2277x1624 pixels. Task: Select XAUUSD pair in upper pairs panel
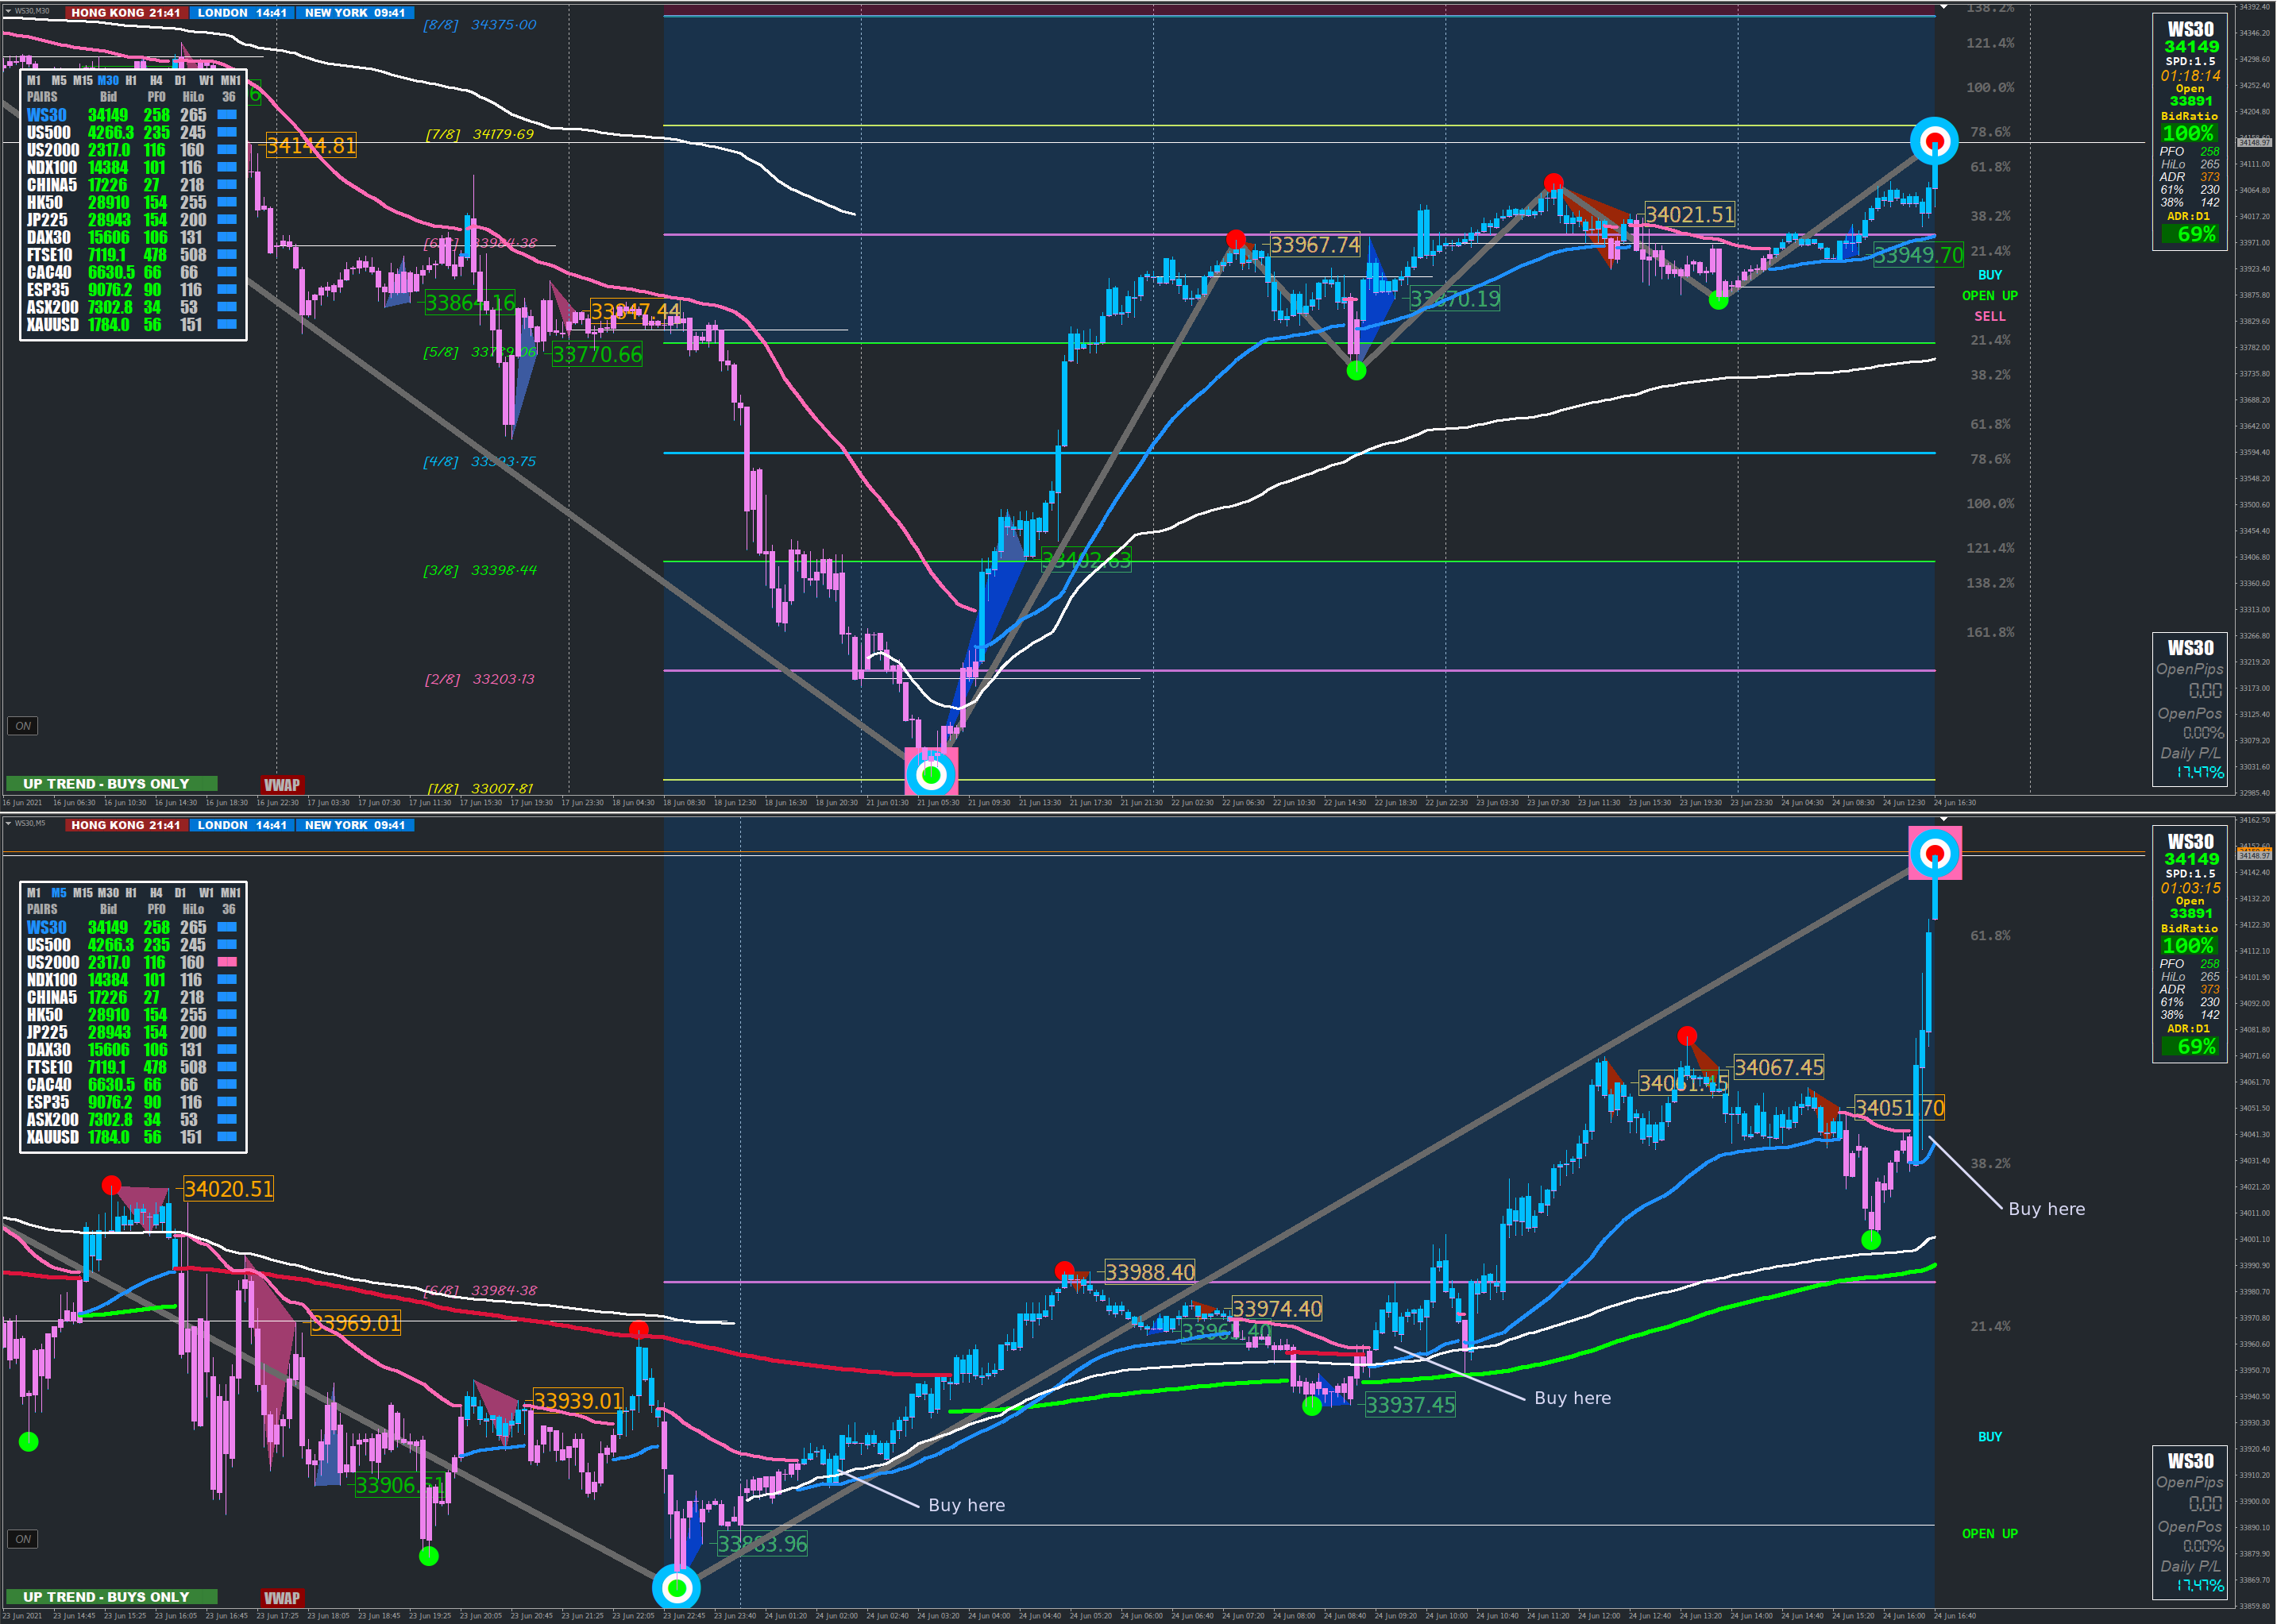[x=52, y=325]
